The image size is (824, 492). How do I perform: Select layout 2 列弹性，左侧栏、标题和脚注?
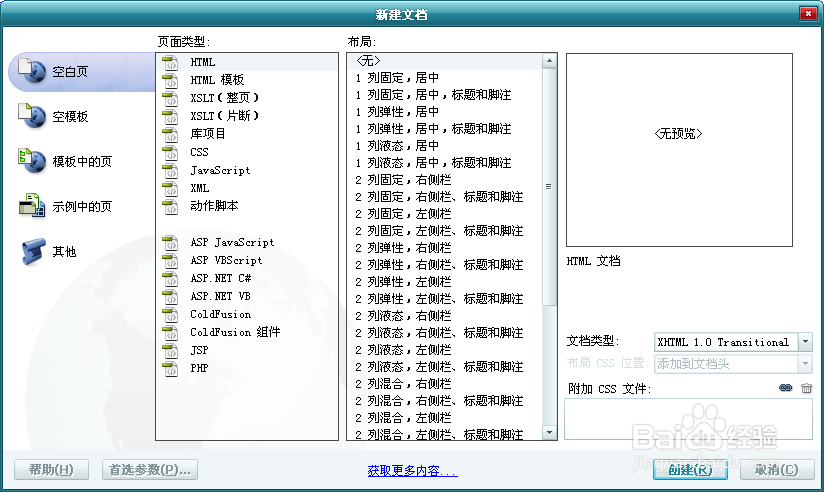tap(439, 299)
